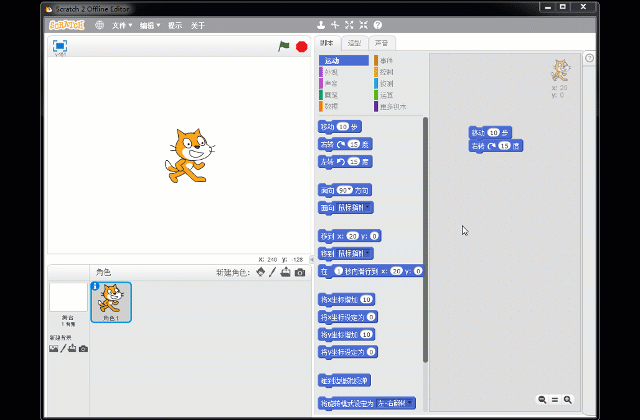The image size is (640, 420).
Task: Open 鼠标指针 dropdown in the 面向 block
Action: click(368, 207)
